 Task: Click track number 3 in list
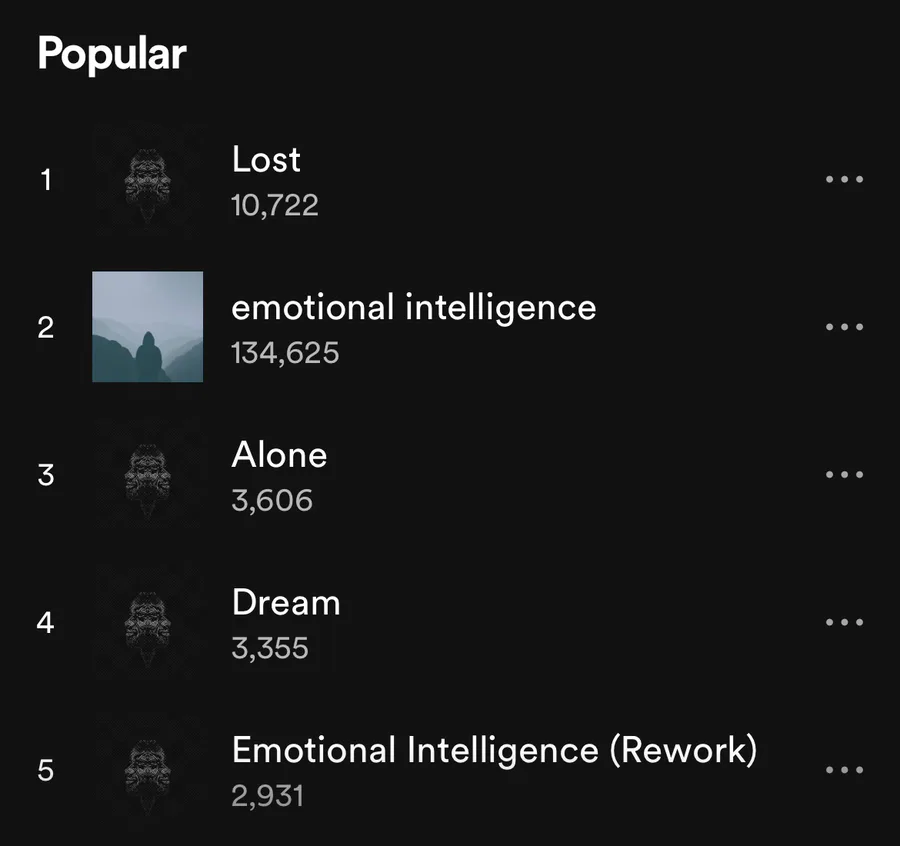(45, 474)
